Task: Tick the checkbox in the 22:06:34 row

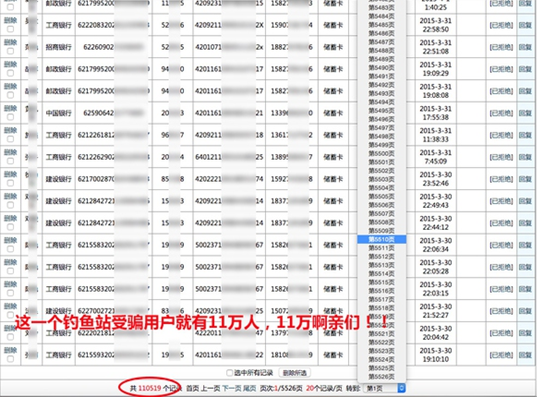Action: [10, 249]
